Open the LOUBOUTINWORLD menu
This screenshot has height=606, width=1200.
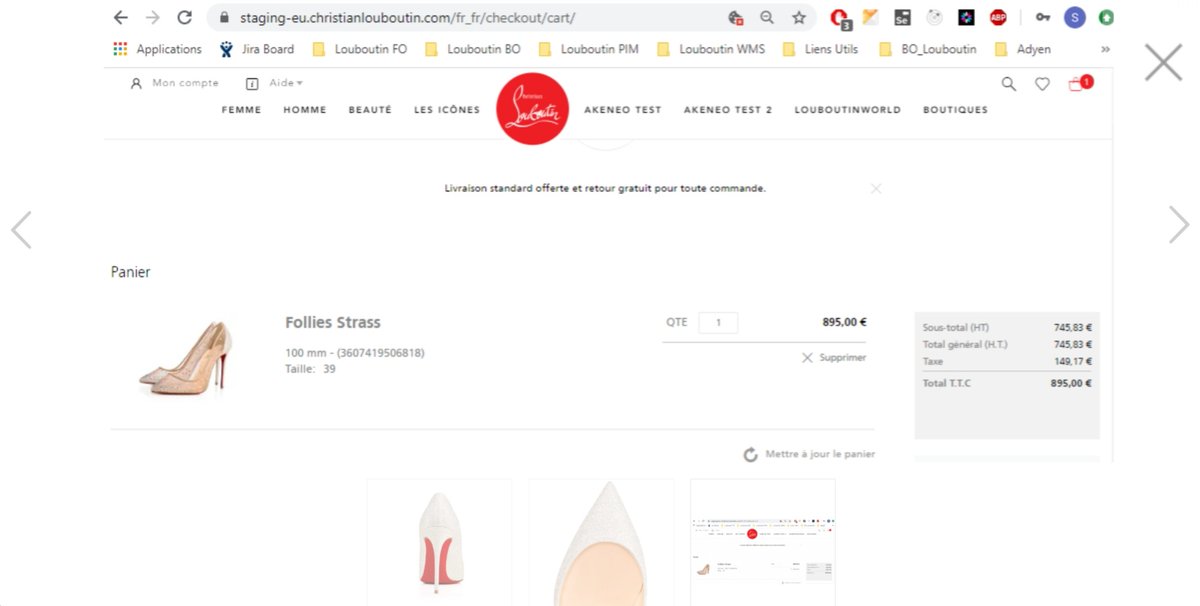tap(848, 110)
